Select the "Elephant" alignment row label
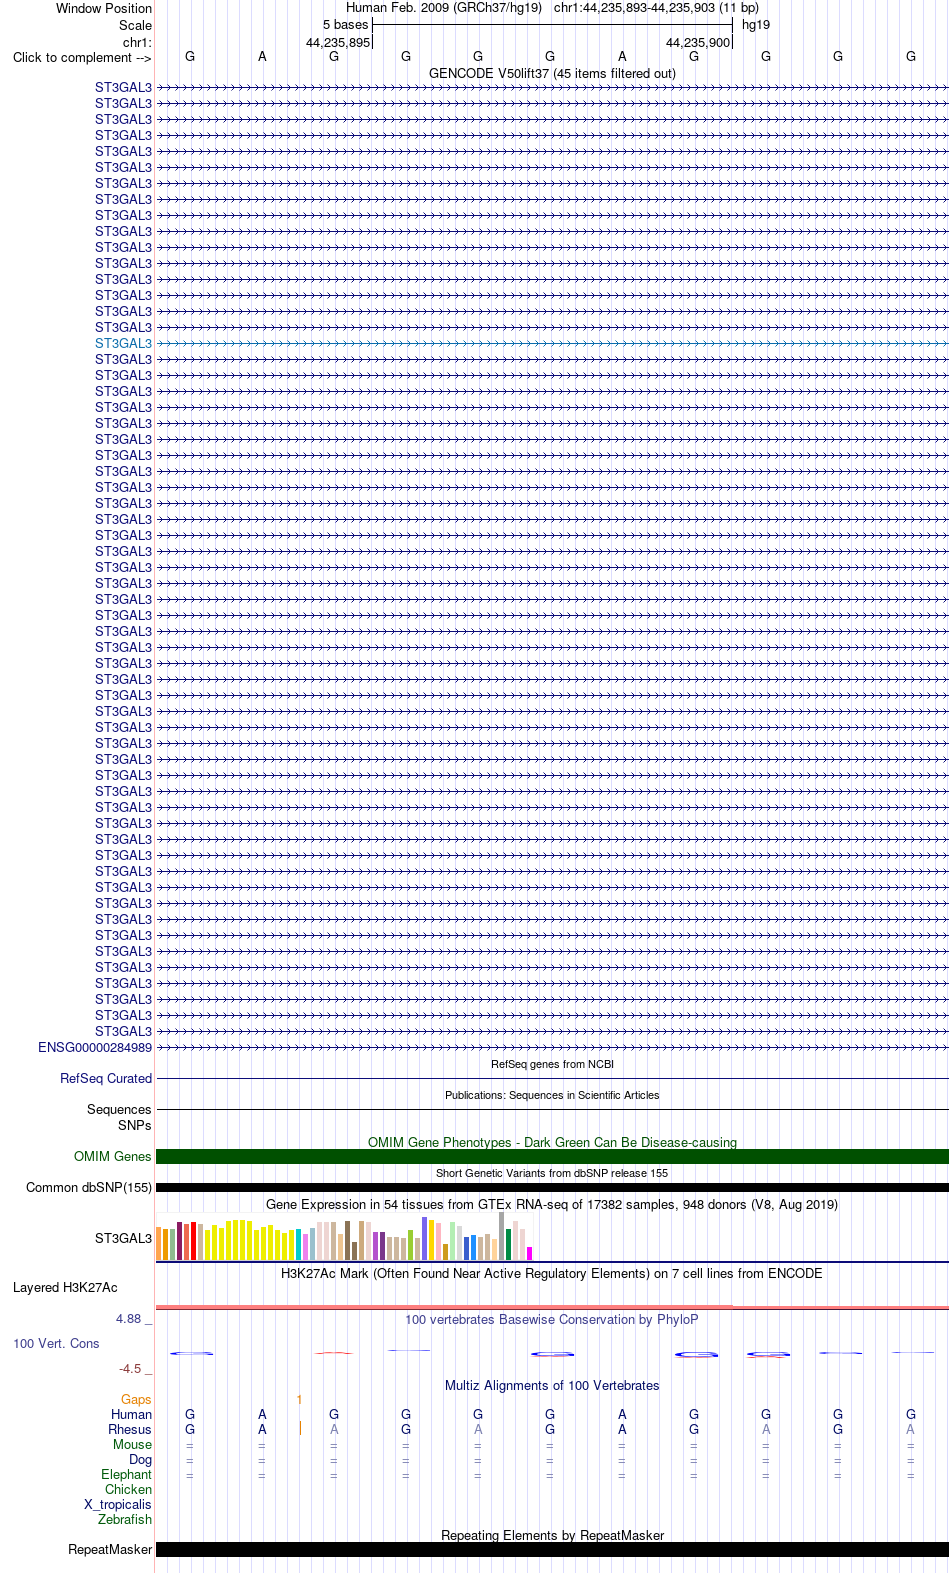Viewport: 950px width, 1573px height. pos(126,1474)
